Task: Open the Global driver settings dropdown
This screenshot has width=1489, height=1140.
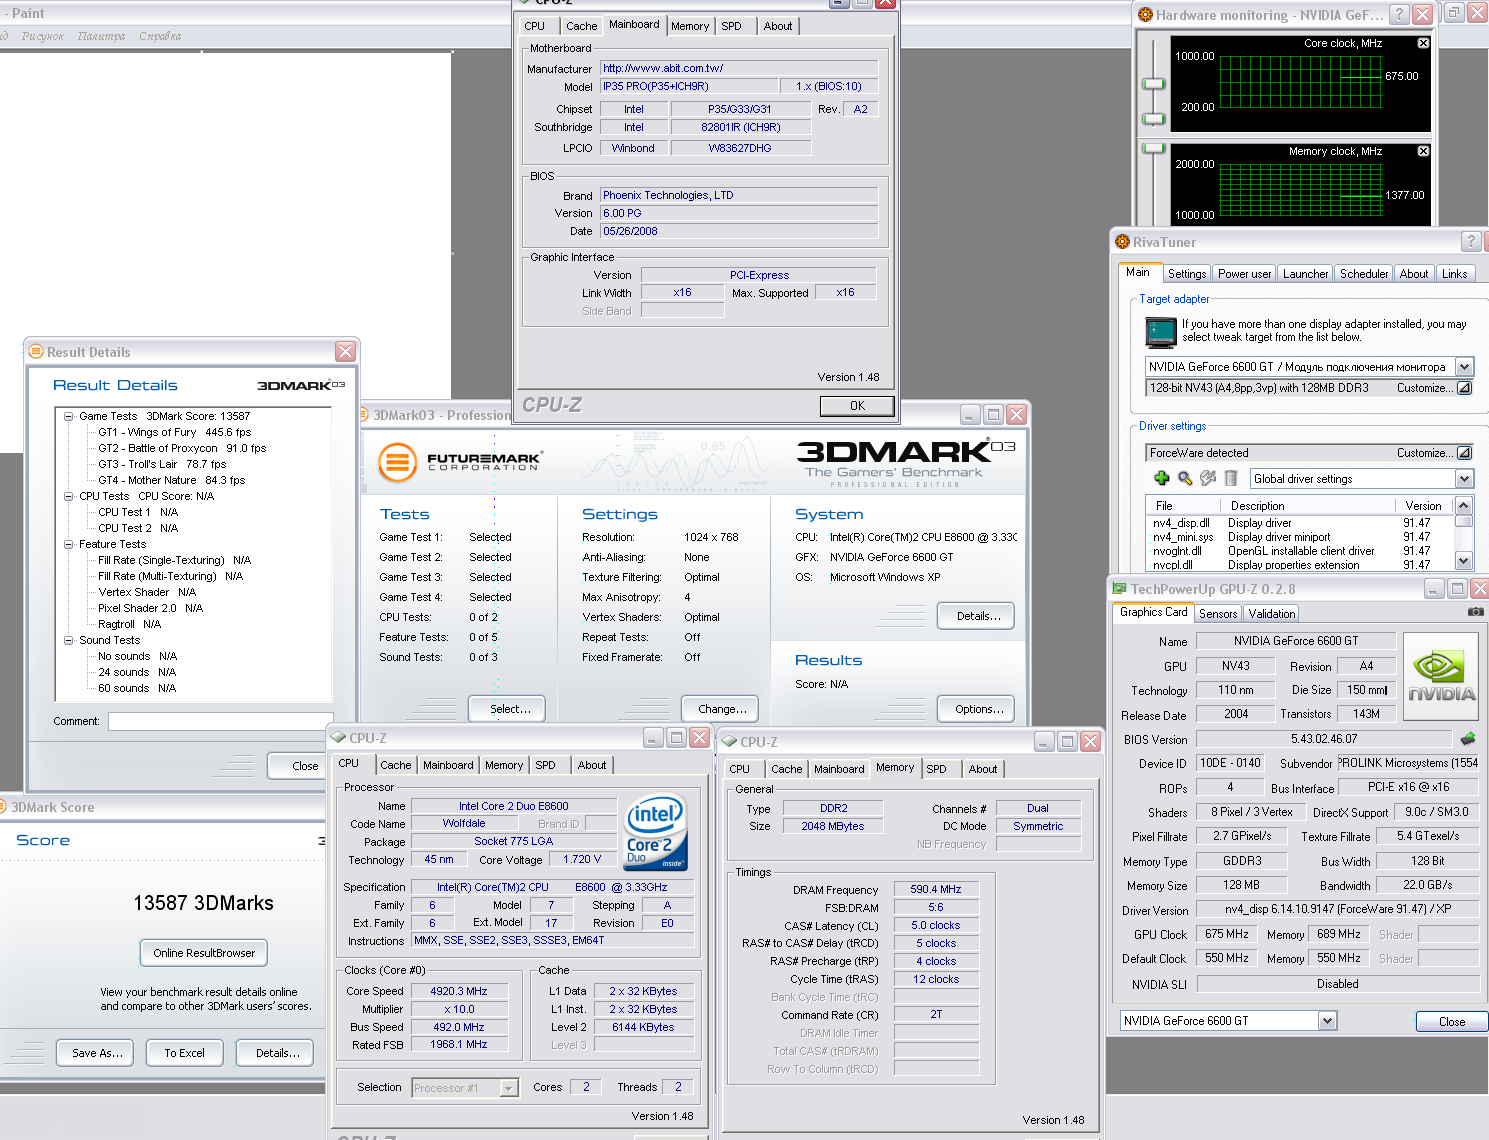Action: tap(1464, 479)
